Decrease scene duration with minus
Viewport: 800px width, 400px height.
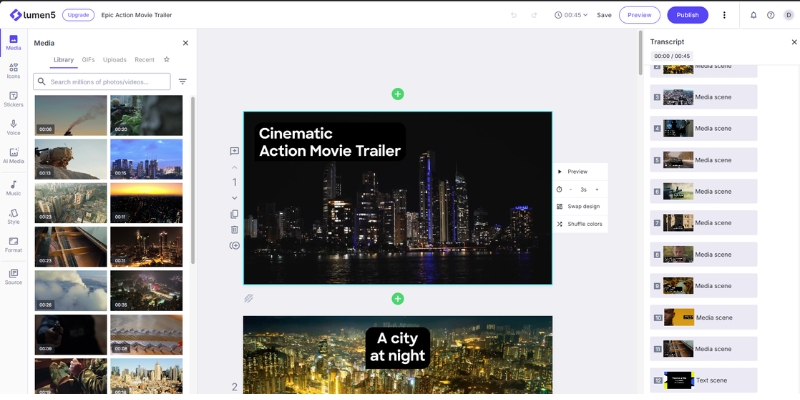pos(570,189)
